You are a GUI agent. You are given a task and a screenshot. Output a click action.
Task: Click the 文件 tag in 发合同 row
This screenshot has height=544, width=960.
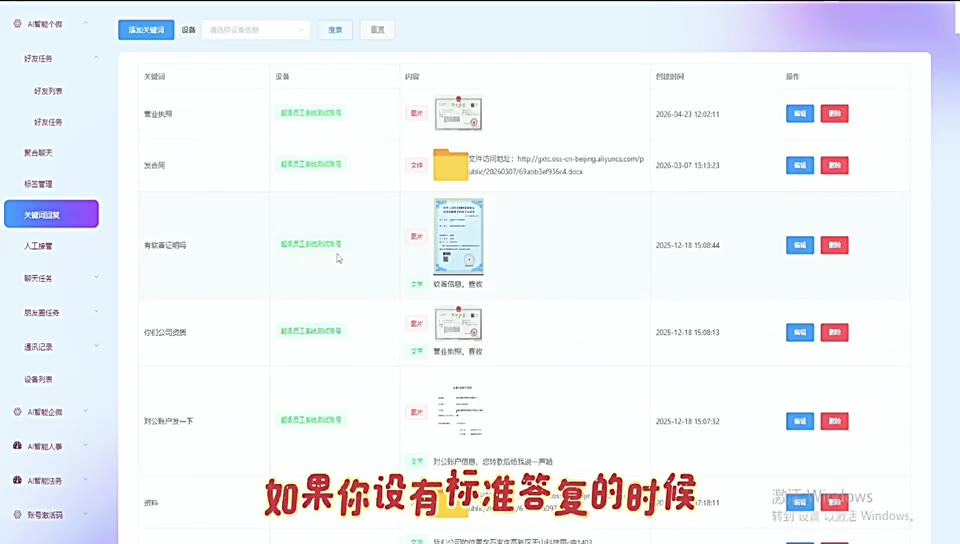[416, 165]
